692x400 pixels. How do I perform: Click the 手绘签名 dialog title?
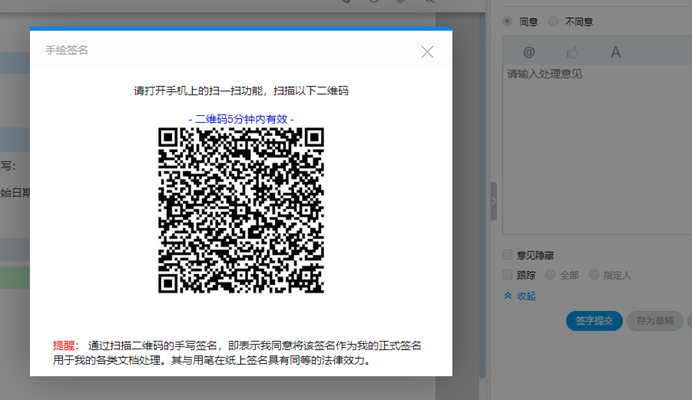coord(67,49)
